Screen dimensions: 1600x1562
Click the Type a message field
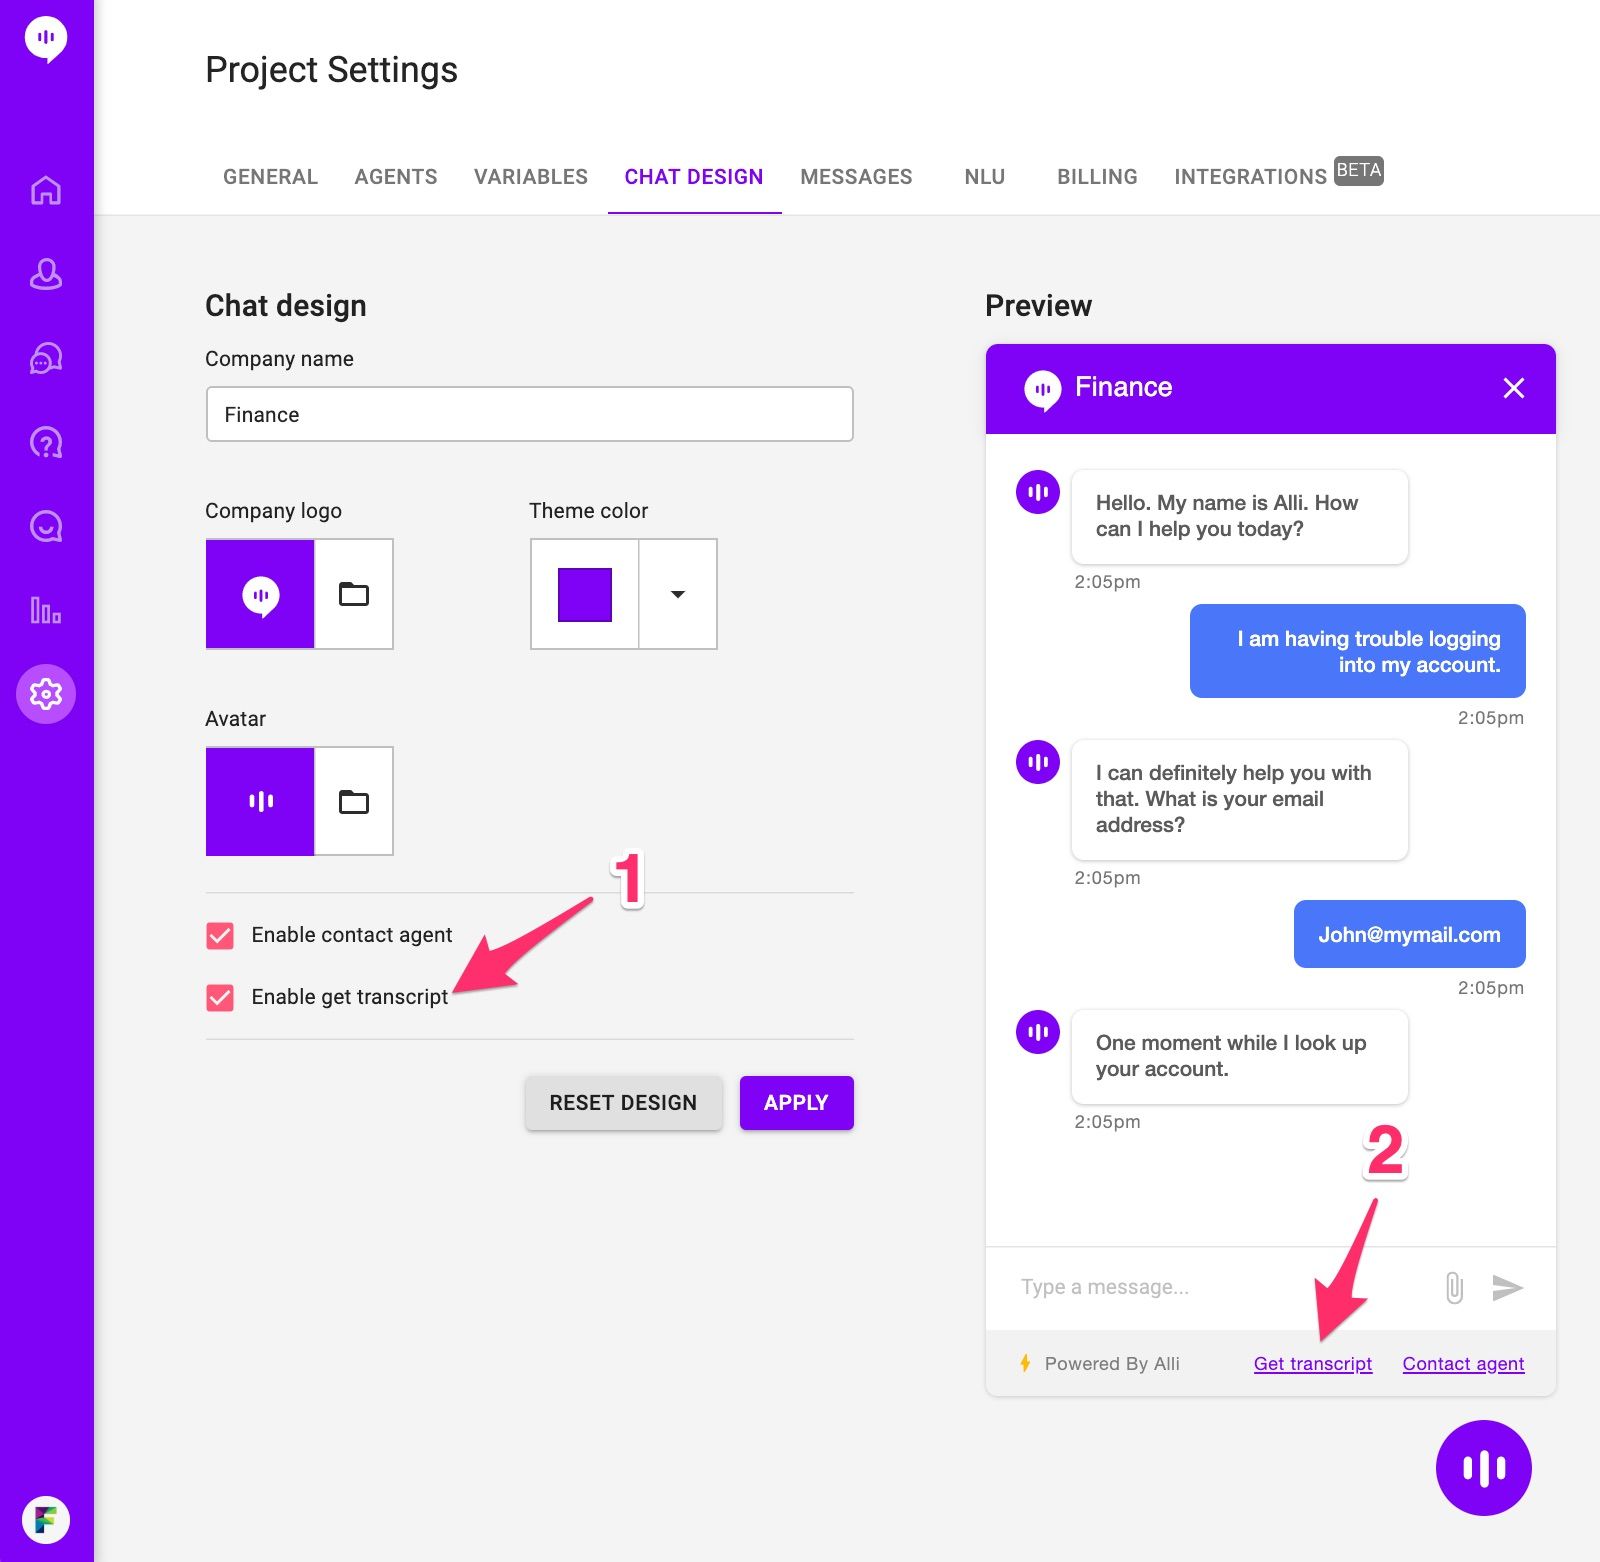tap(1220, 1287)
